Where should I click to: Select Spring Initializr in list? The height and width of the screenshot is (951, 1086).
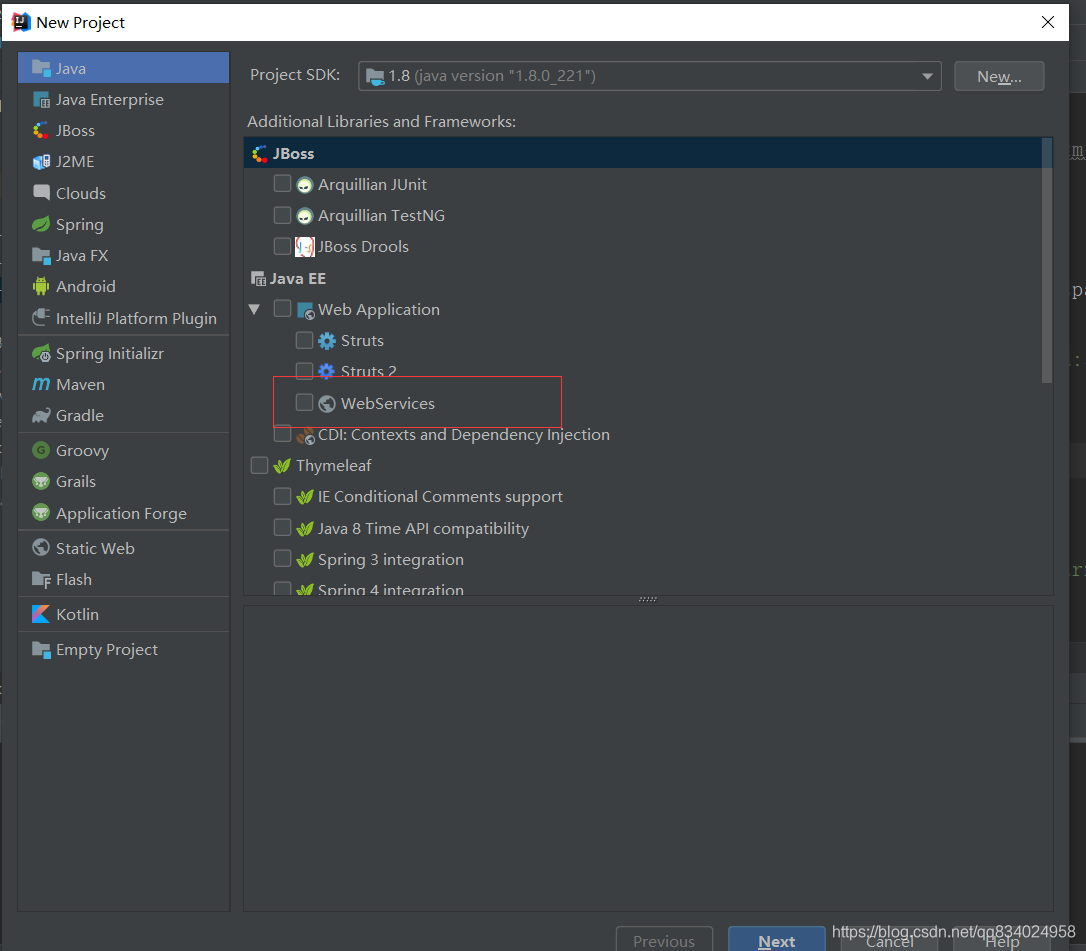pos(109,353)
